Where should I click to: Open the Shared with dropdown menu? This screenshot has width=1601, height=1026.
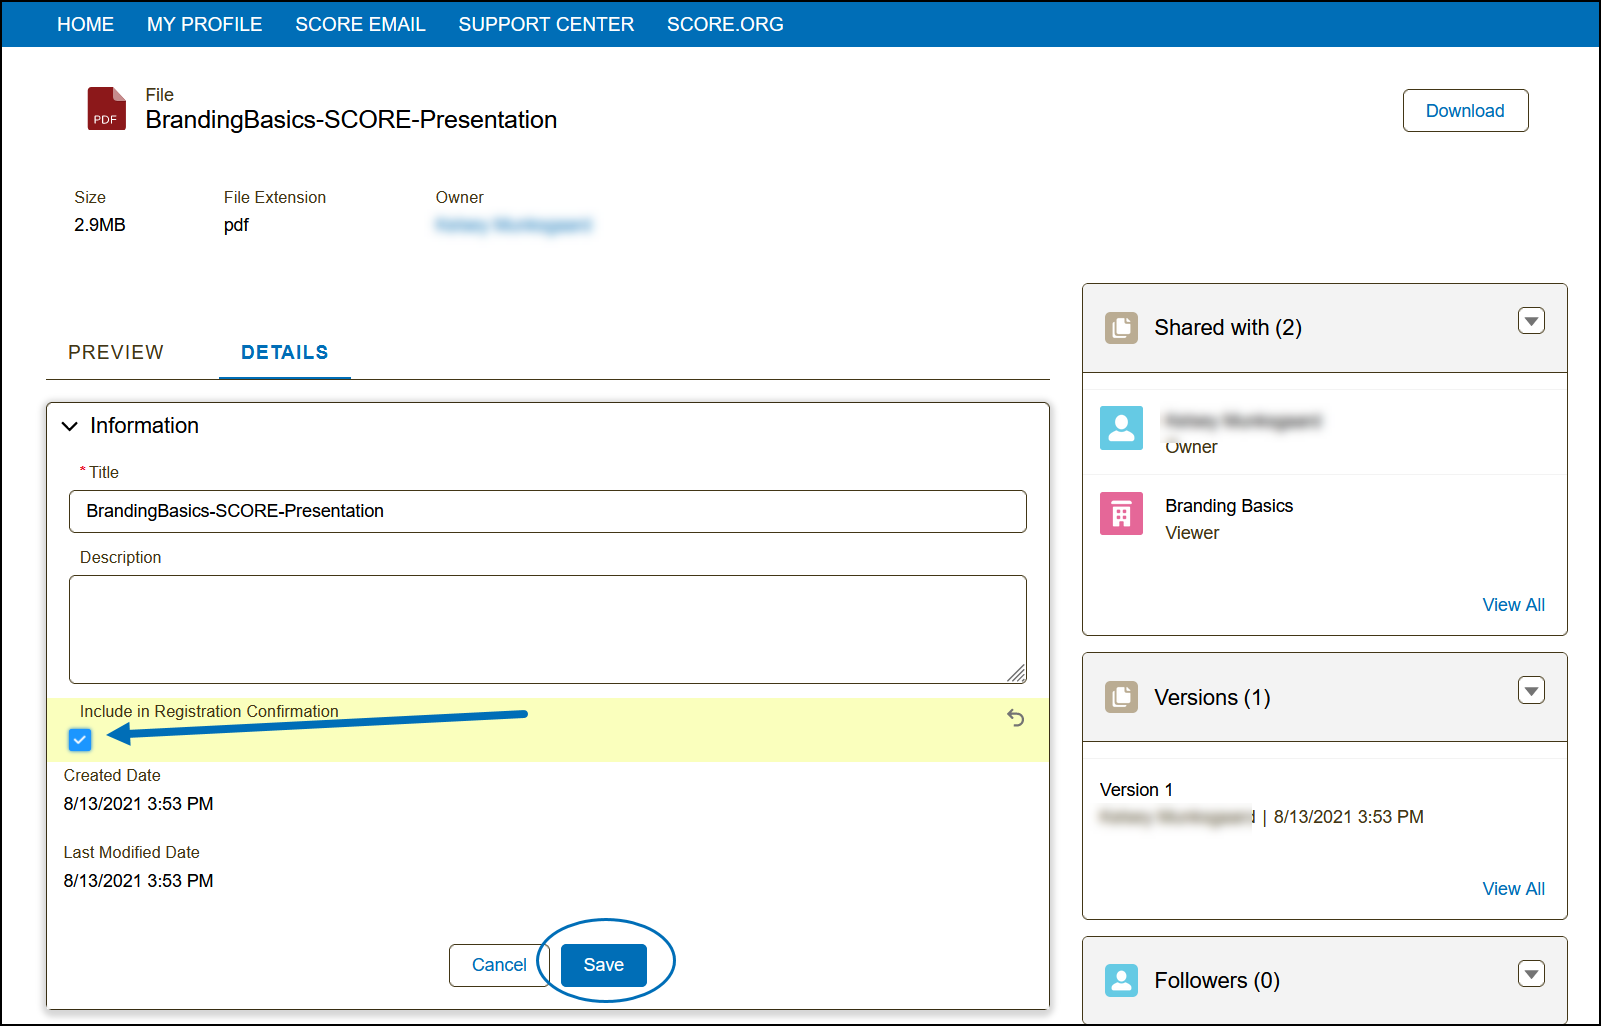(1531, 321)
